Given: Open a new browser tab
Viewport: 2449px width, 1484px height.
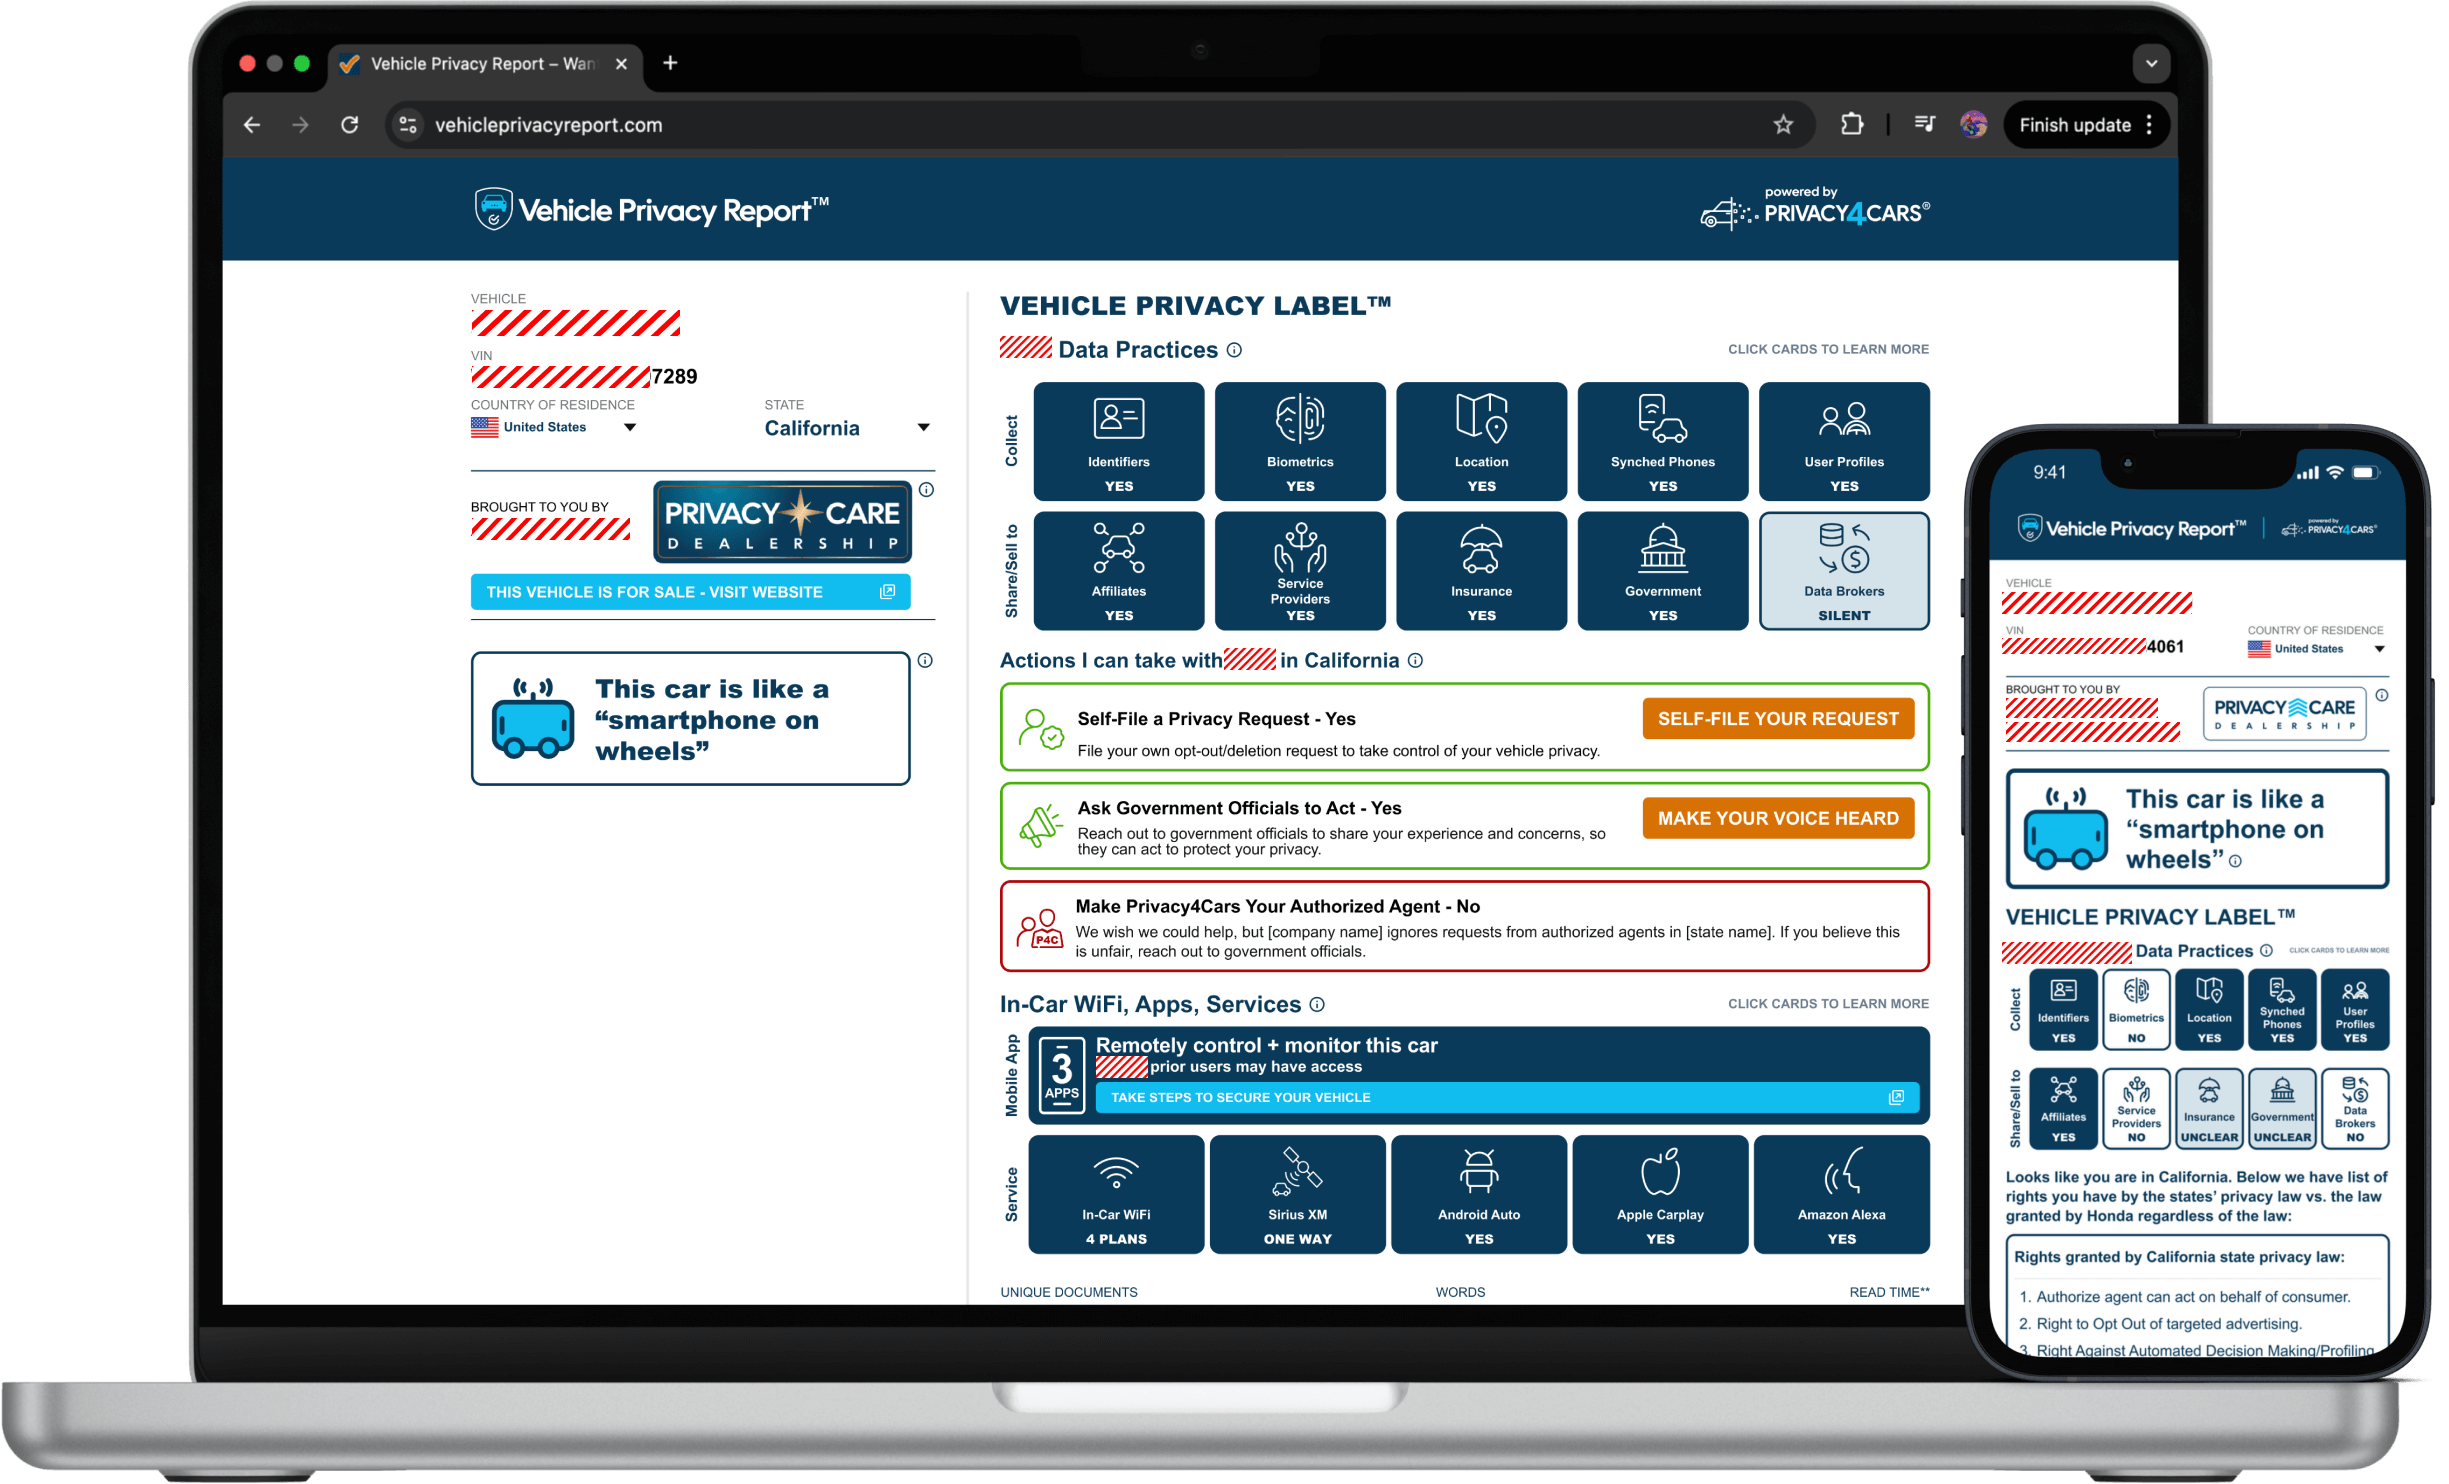Looking at the screenshot, I should (670, 64).
